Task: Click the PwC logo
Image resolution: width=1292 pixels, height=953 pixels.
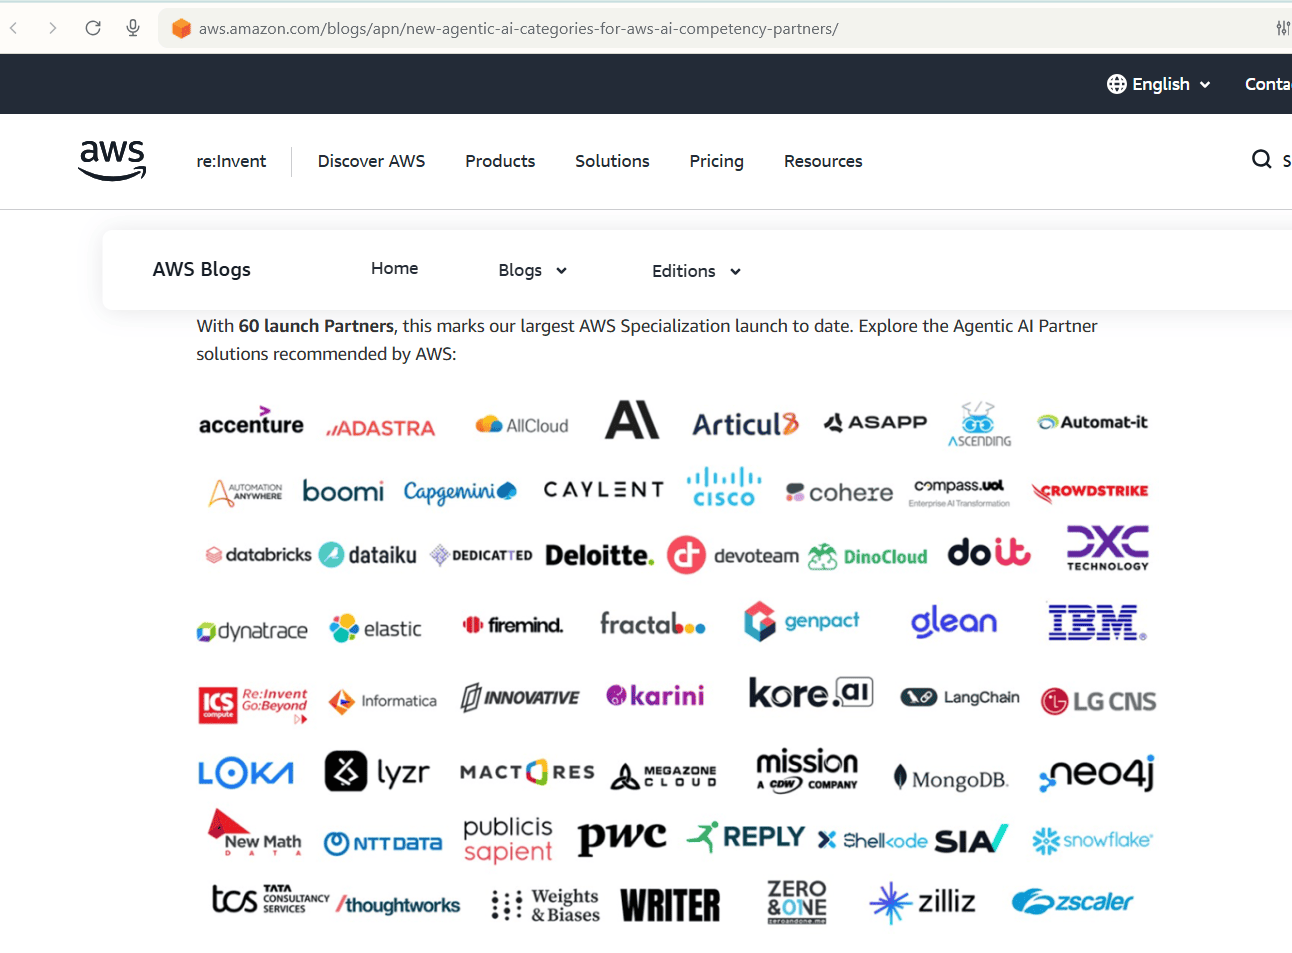Action: click(x=622, y=837)
